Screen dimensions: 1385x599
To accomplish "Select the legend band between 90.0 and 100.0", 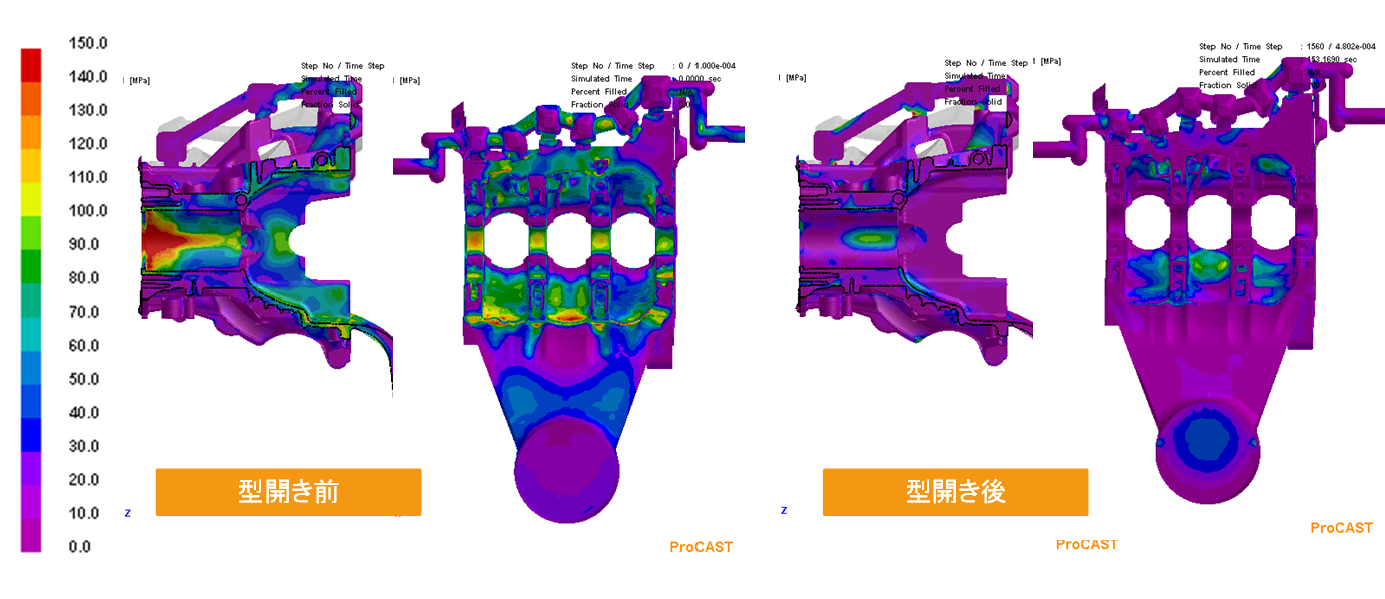I will click(x=32, y=232).
